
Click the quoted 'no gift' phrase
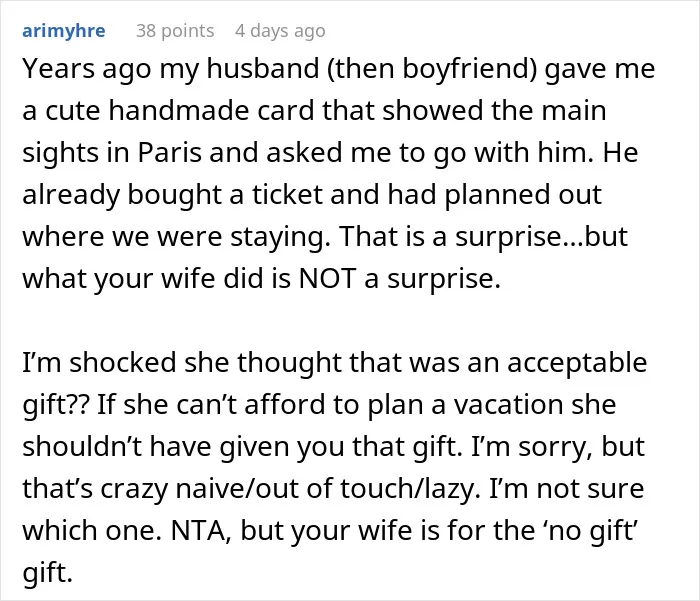click(x=591, y=530)
